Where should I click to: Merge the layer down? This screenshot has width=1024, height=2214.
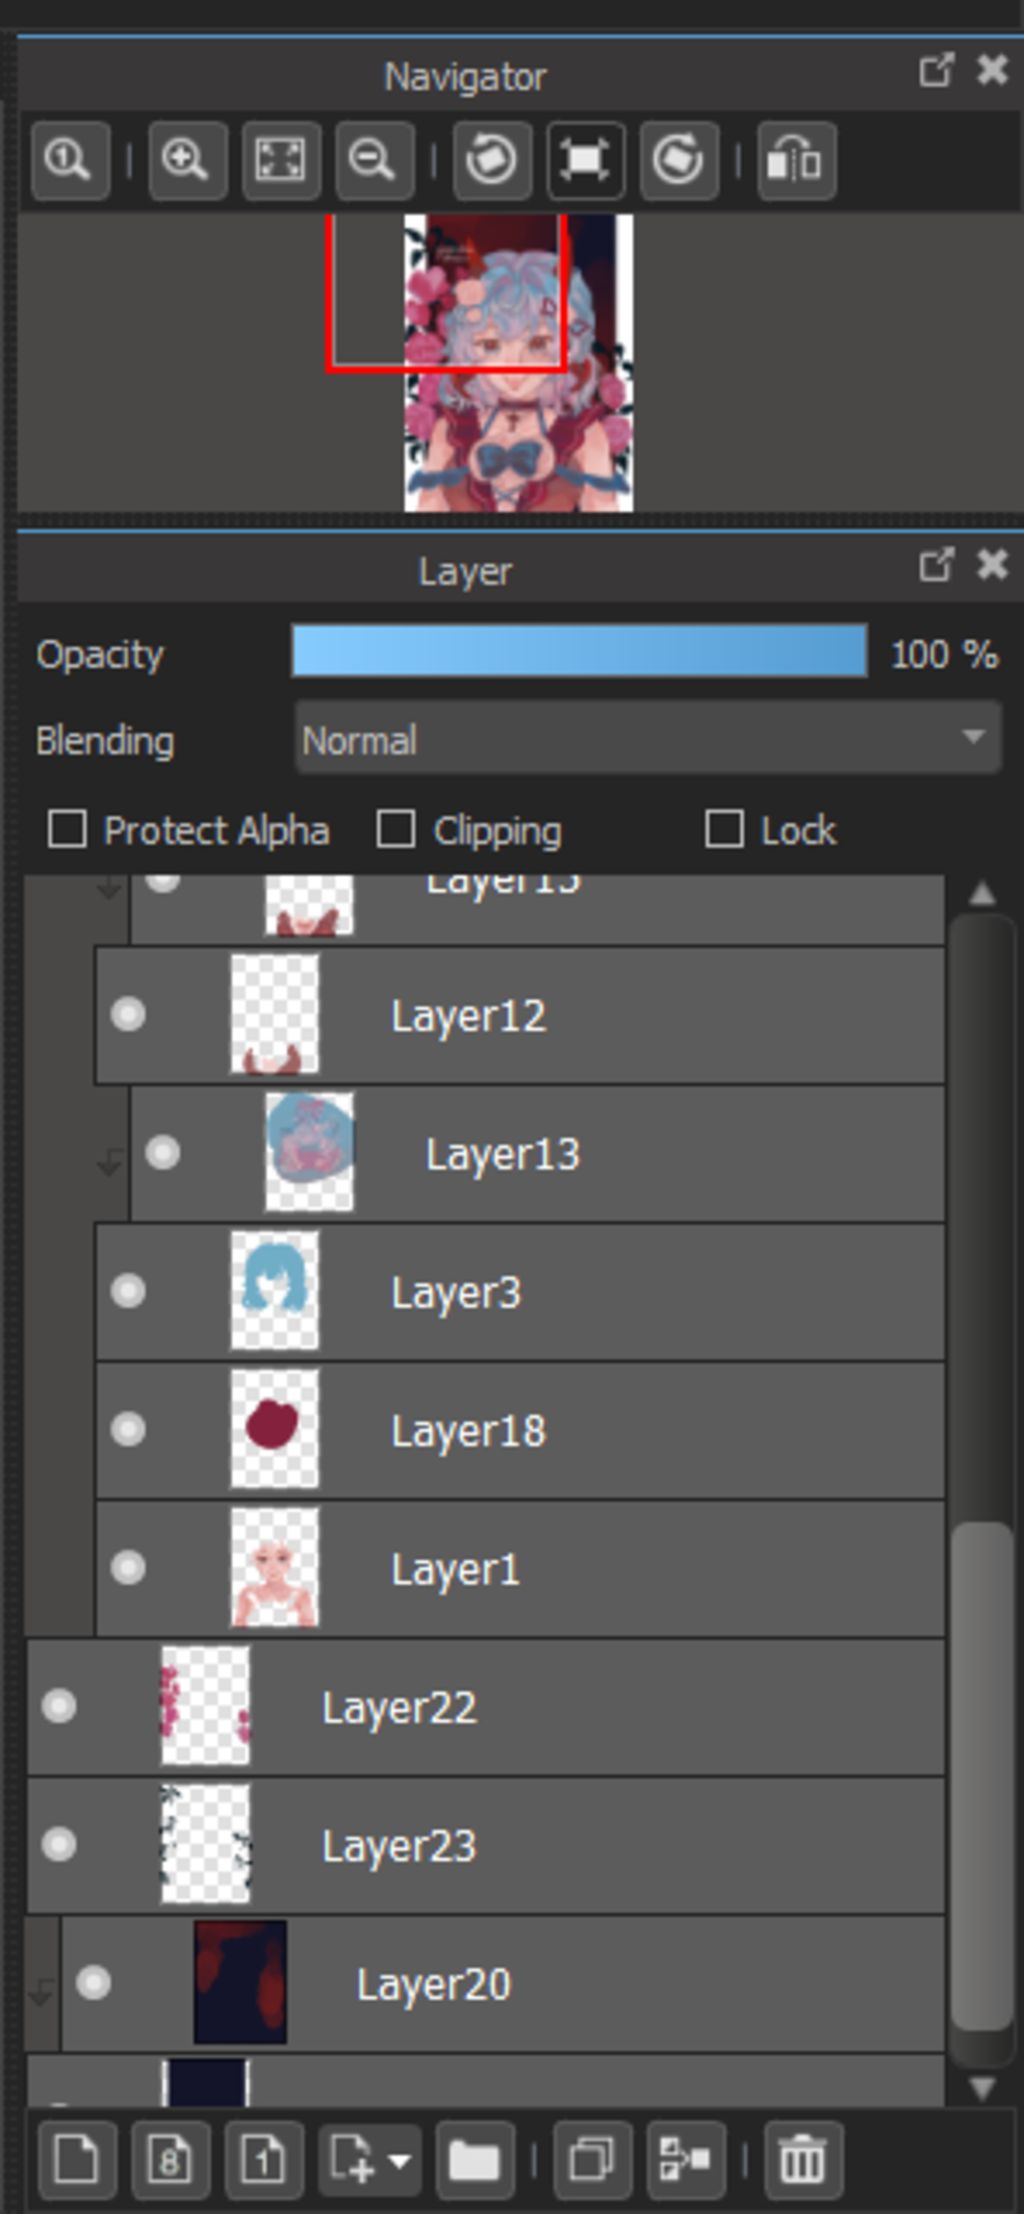685,2162
